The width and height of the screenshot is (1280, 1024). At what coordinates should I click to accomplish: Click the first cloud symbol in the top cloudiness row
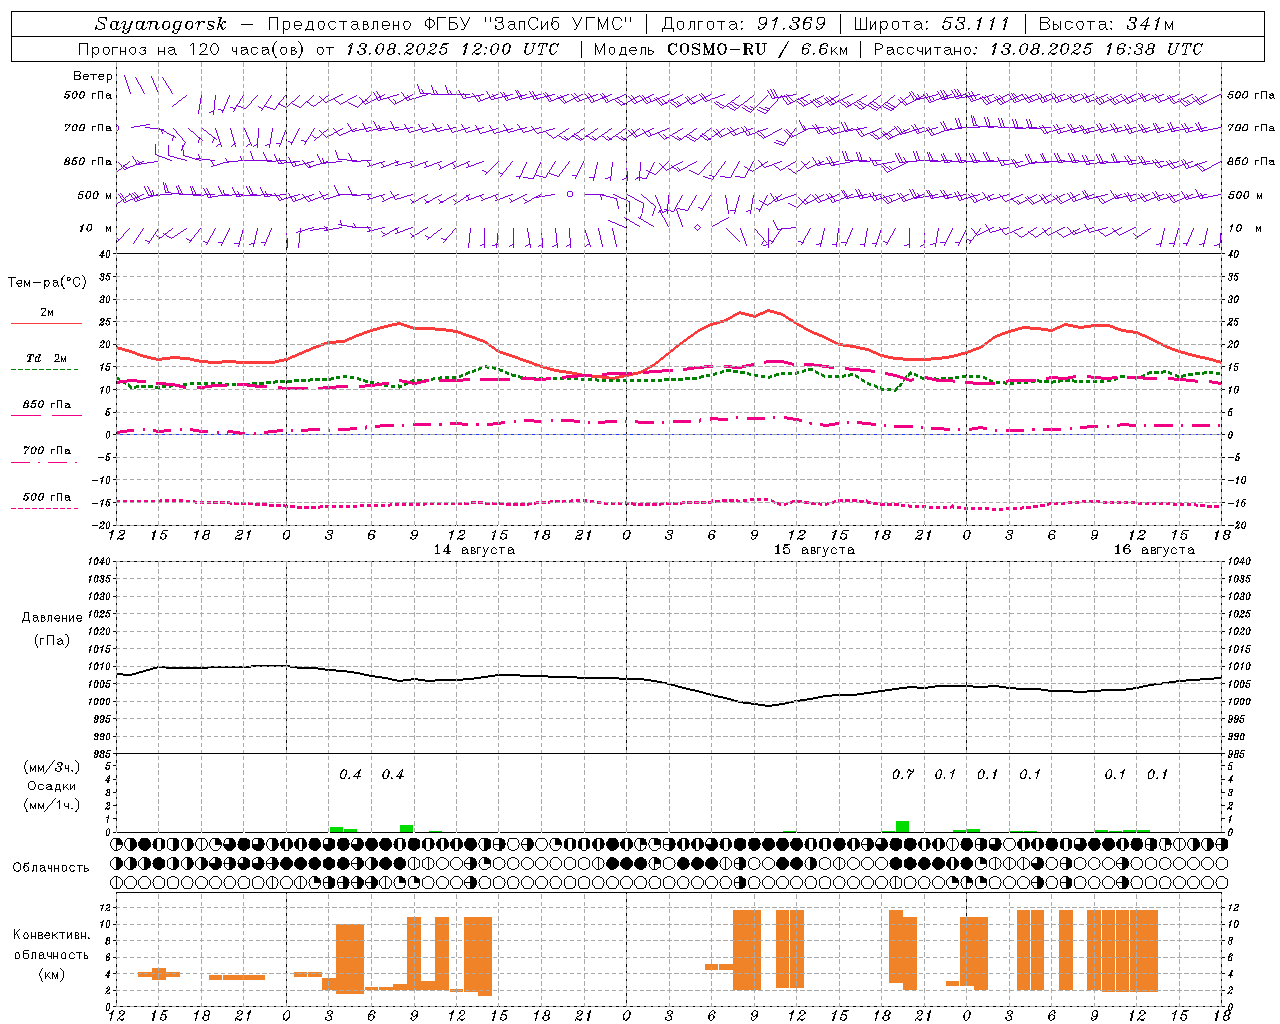click(117, 843)
